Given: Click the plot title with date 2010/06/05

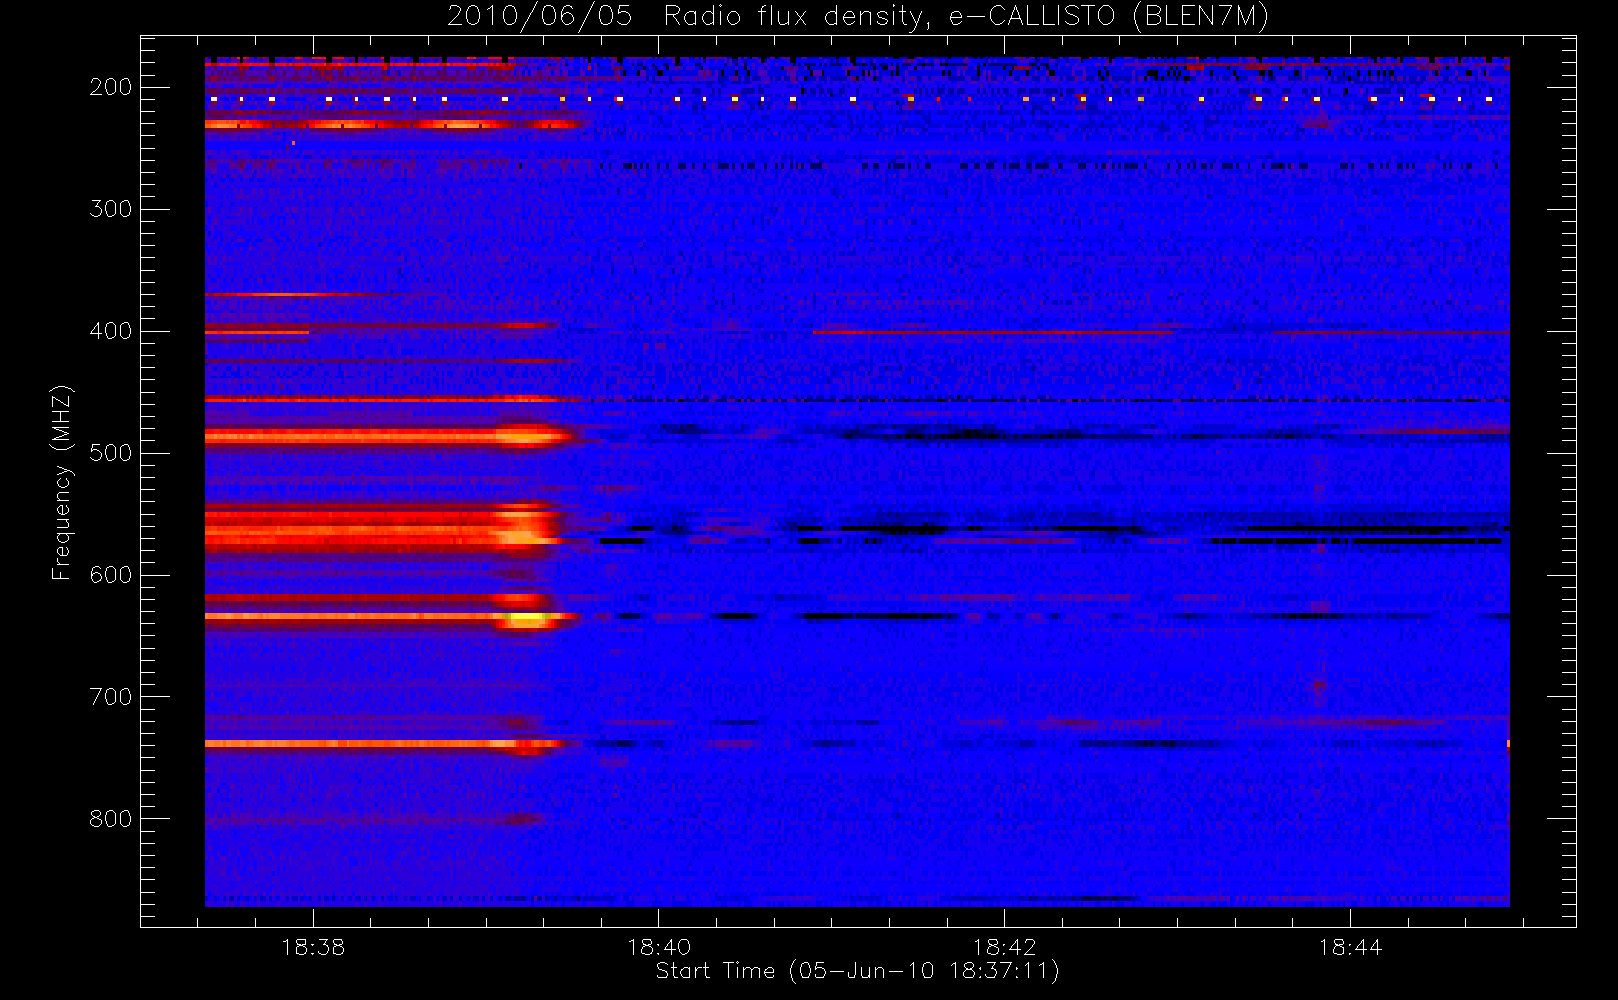Looking at the screenshot, I should pos(858,17).
